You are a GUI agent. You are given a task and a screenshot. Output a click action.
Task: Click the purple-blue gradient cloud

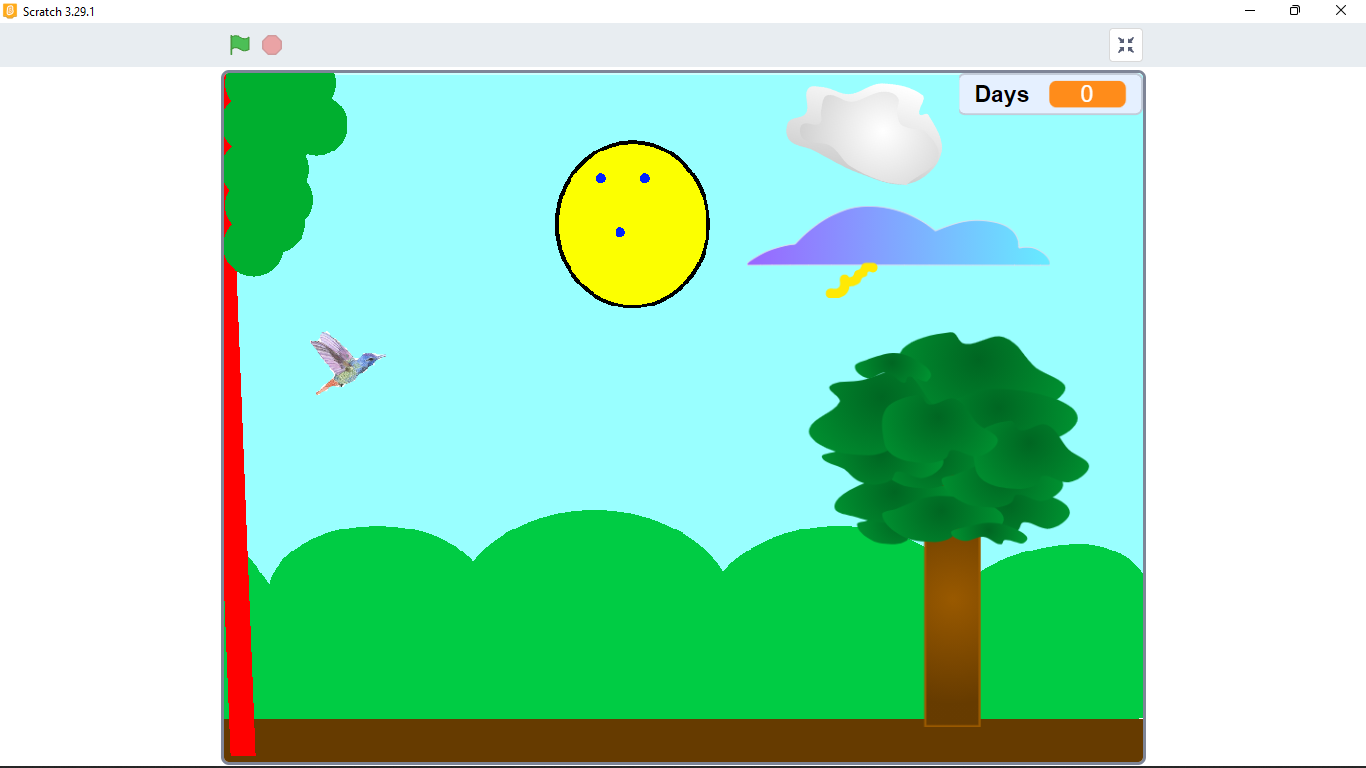pos(898,237)
